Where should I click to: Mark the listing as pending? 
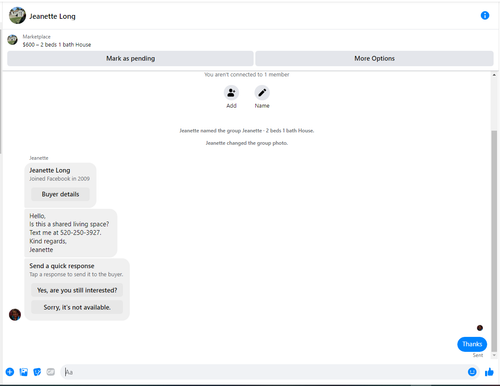(x=130, y=58)
